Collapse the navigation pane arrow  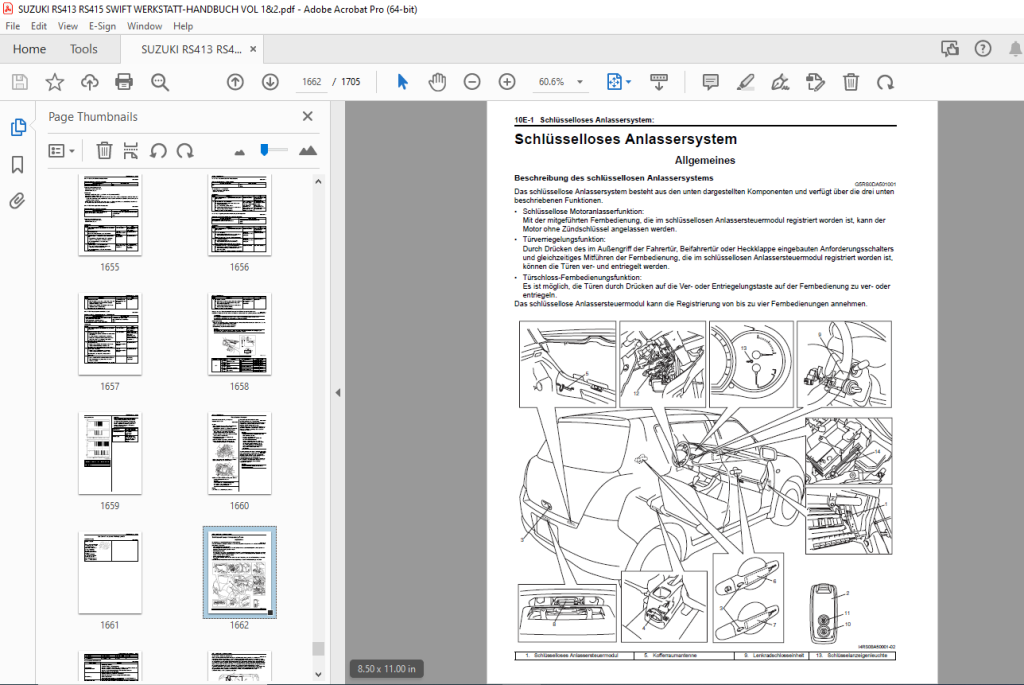[338, 392]
